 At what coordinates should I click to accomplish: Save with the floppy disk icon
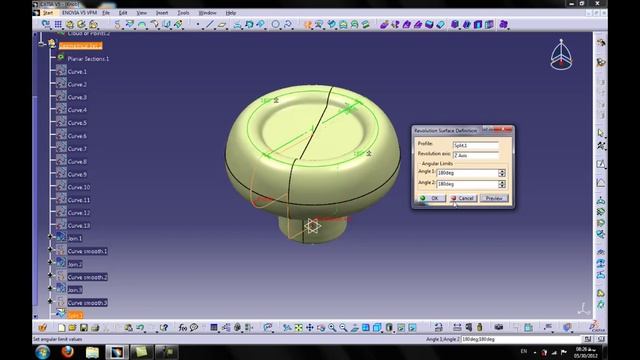[x=84, y=328]
